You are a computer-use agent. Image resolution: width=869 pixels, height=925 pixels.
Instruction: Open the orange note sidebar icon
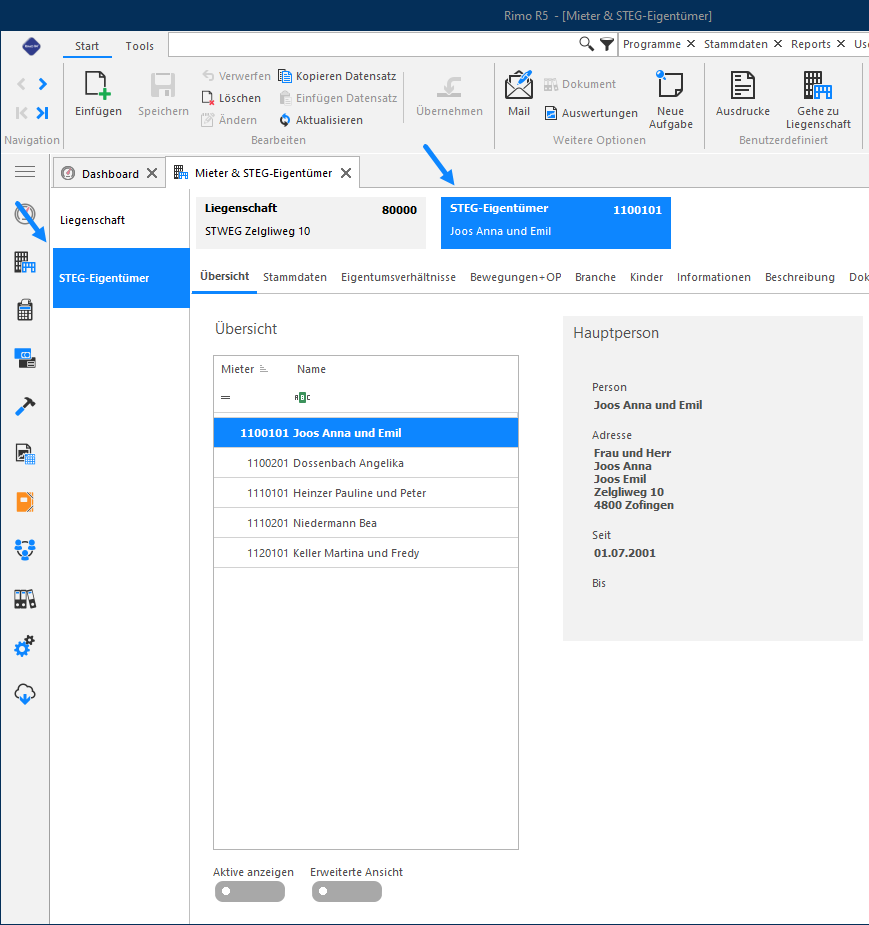pos(25,502)
